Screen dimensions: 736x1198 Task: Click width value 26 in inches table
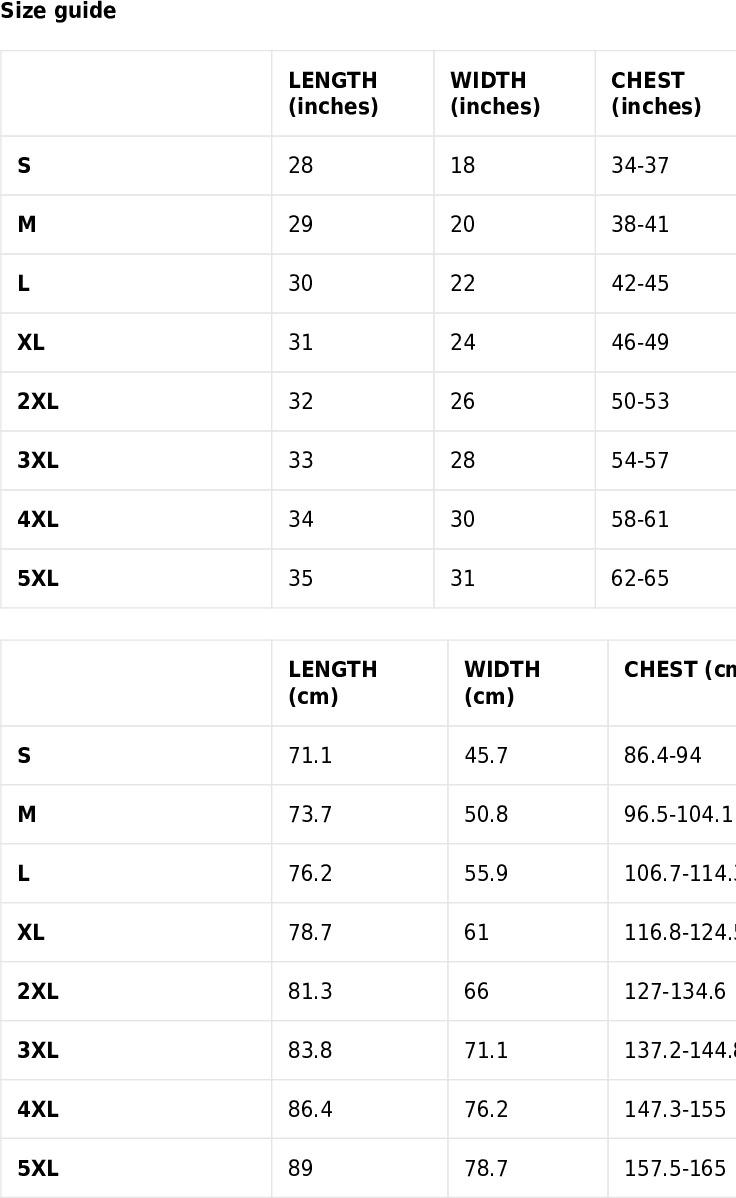(462, 401)
